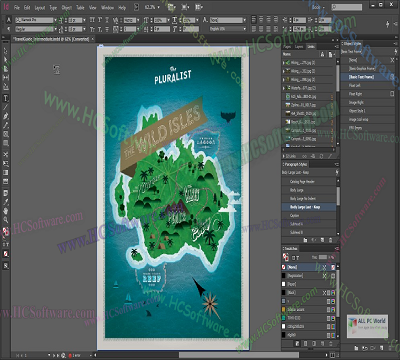Select the Rectangle tool
The width and height of the screenshot is (400, 360).
(x=6, y=143)
